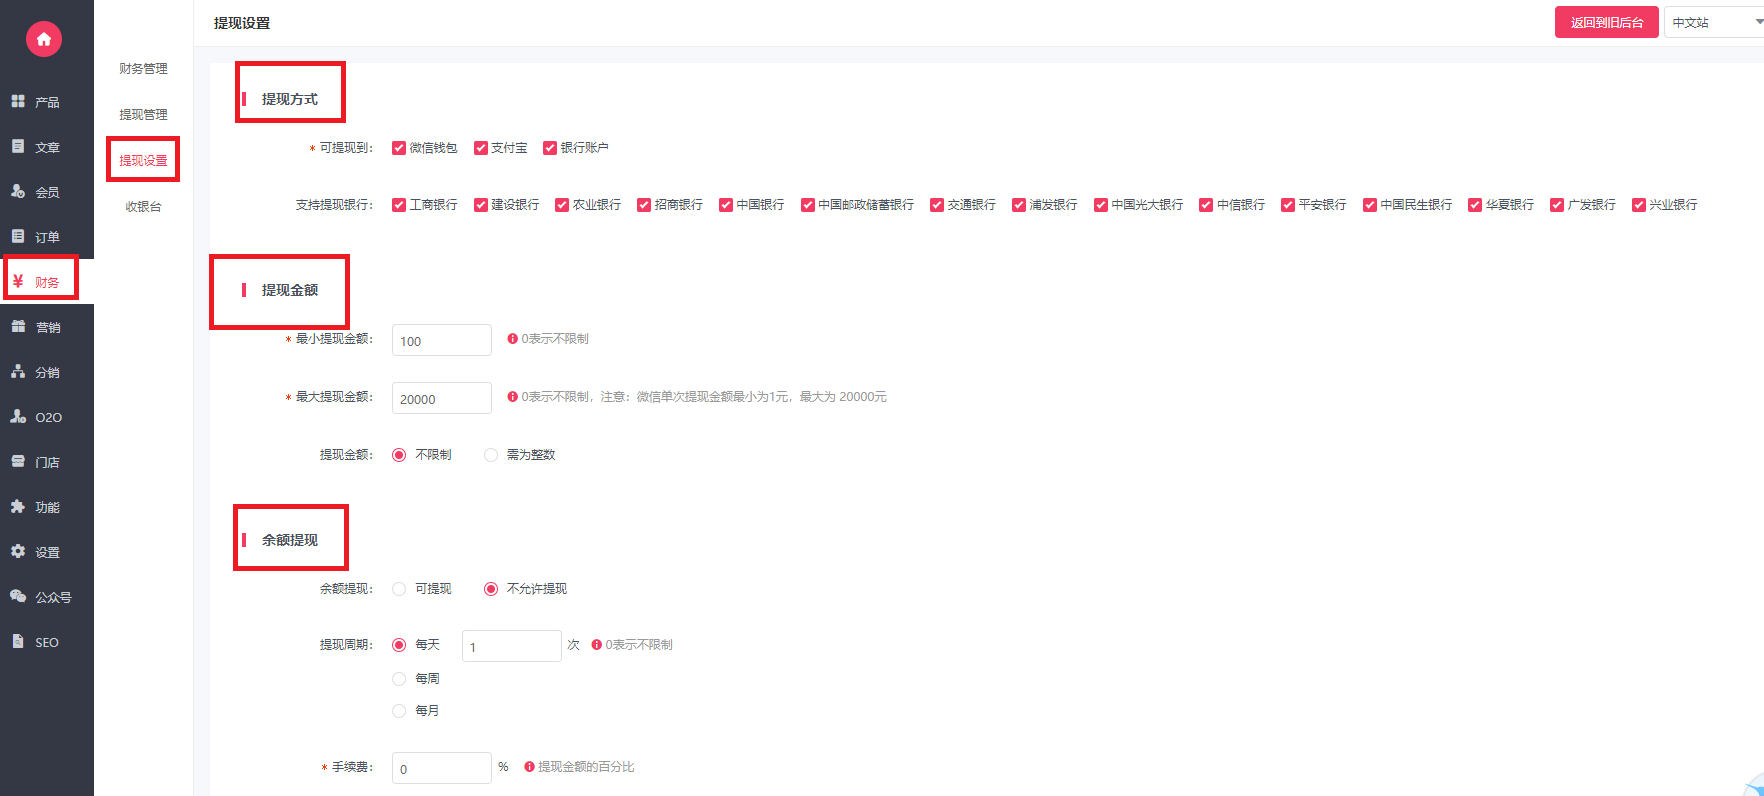Uncheck the 中国邮政储蓄银行 checkbox
The image size is (1764, 796).
[808, 205]
